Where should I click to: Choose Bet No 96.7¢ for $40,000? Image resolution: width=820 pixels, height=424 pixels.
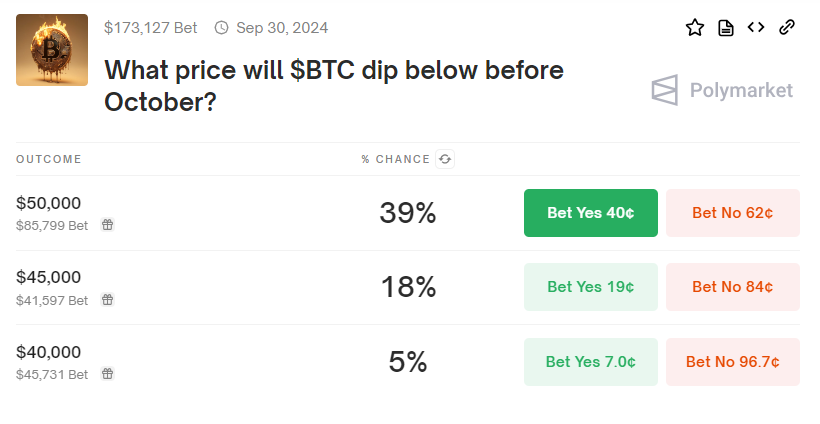tap(733, 362)
